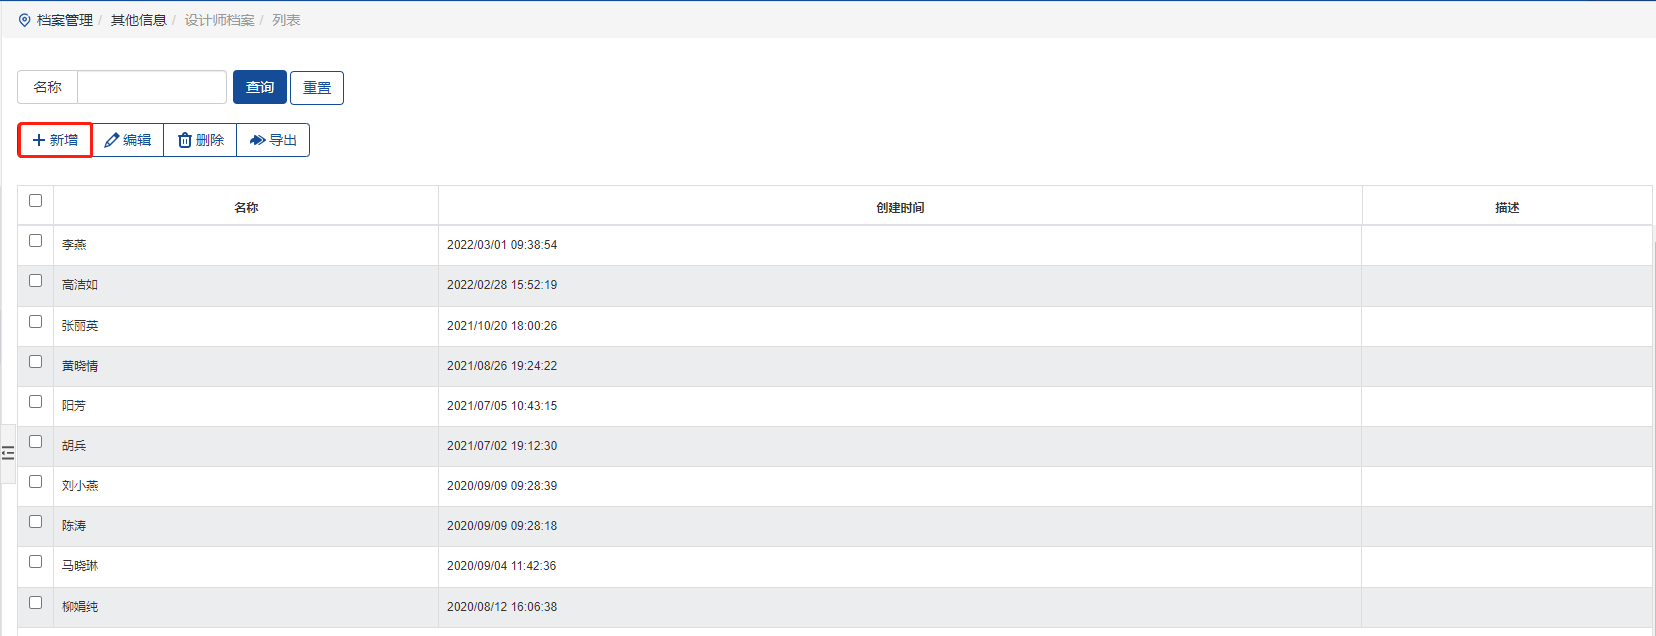
Task: Click the location pin icon in breadcrumb
Action: click(x=25, y=20)
